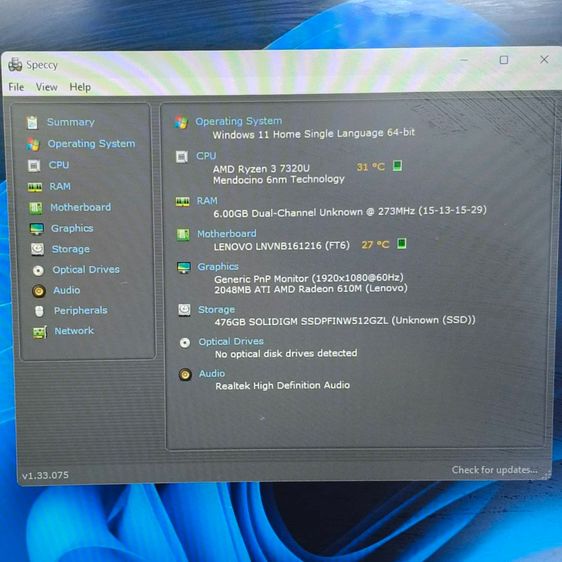562x562 pixels.
Task: Select RAM in the sidebar list
Action: [x=60, y=186]
